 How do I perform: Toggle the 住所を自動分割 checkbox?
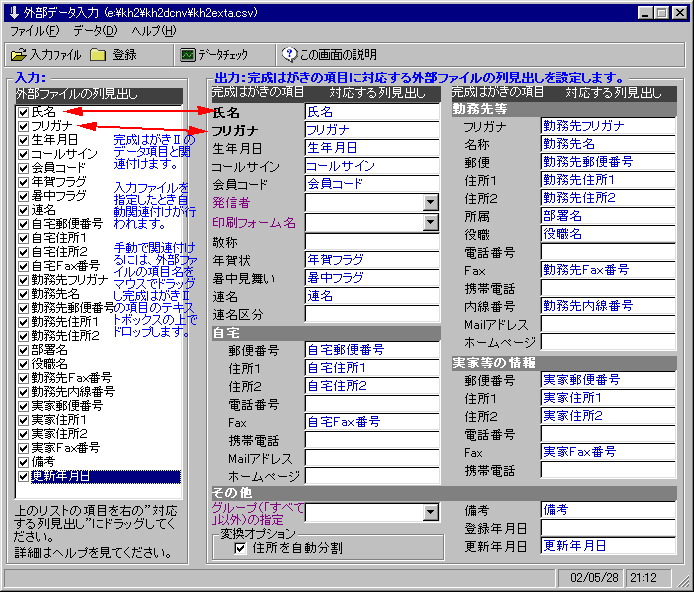[240, 548]
